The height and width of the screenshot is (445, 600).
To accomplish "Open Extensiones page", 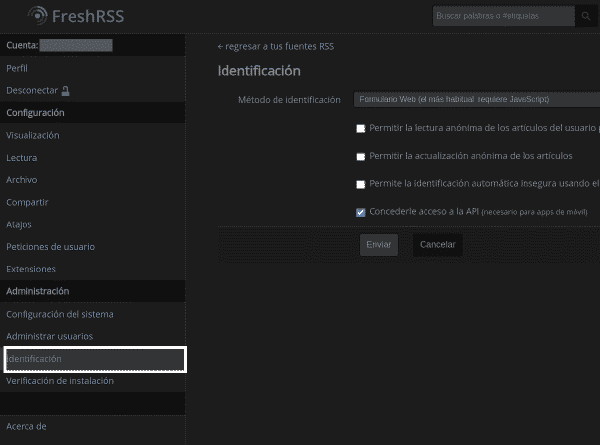I will click(31, 269).
